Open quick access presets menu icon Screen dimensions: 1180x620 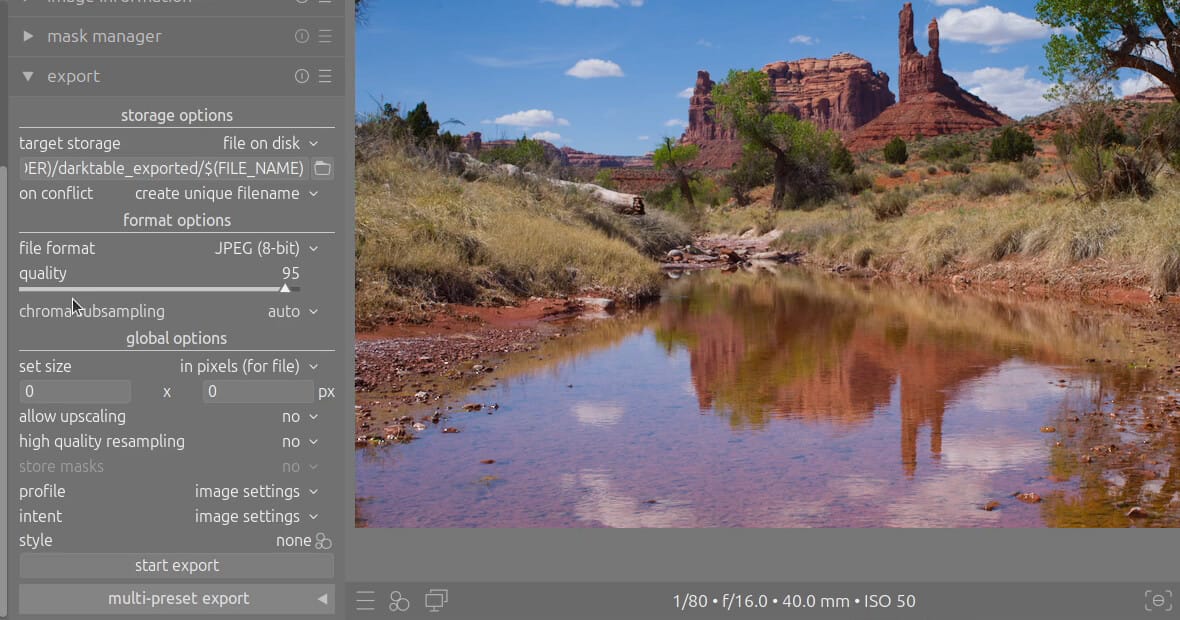pos(366,601)
